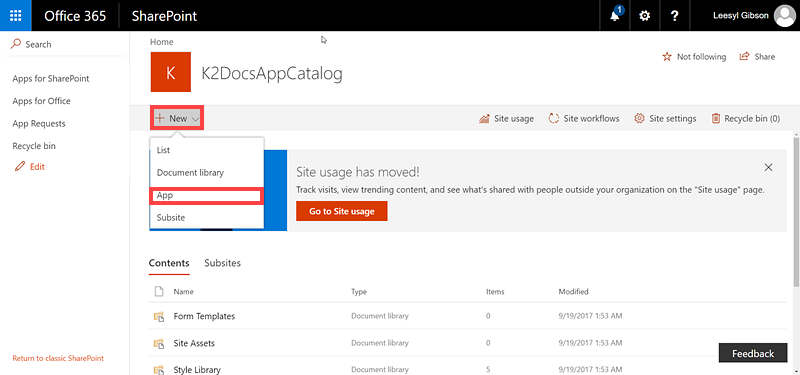Viewport: 800px width, 375px height.
Task: Open the Form Templates library name
Action: [x=204, y=316]
